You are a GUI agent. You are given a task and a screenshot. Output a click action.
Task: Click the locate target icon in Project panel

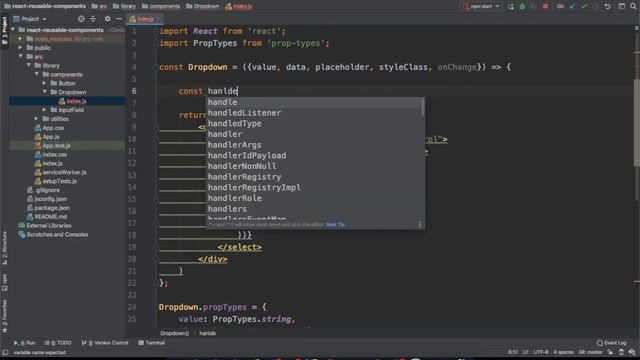point(81,19)
